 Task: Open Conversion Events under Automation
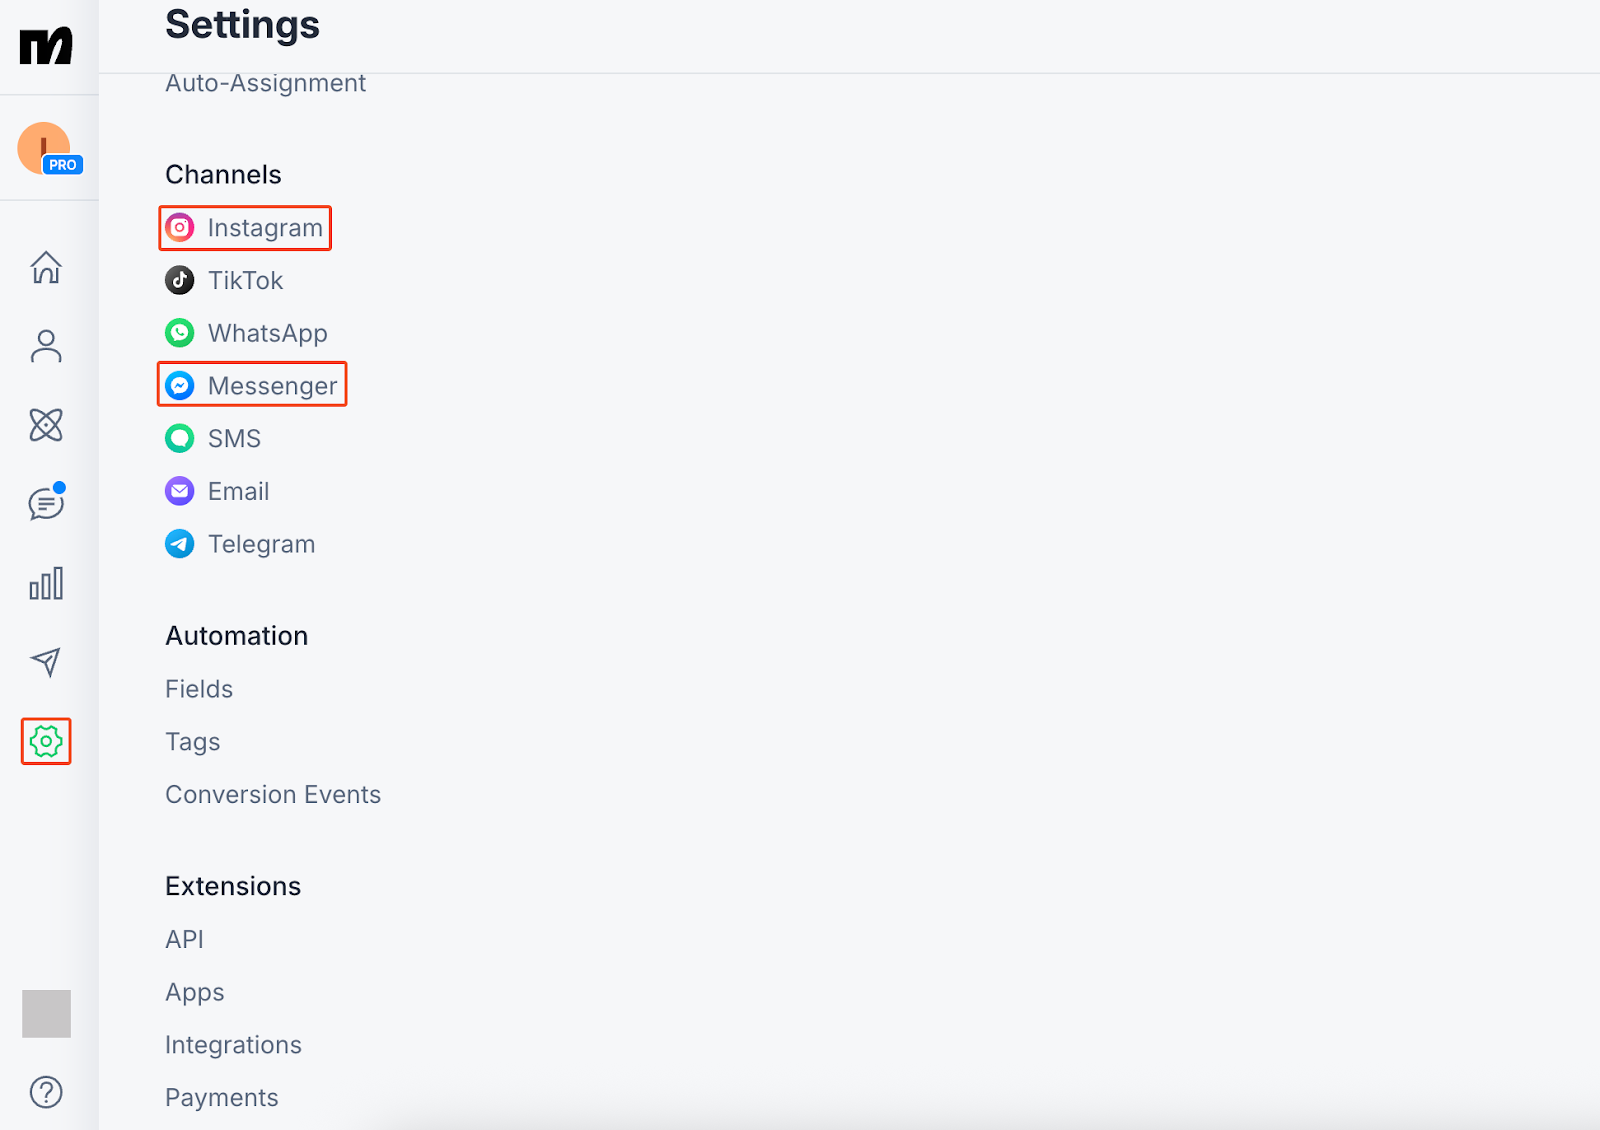pos(273,795)
